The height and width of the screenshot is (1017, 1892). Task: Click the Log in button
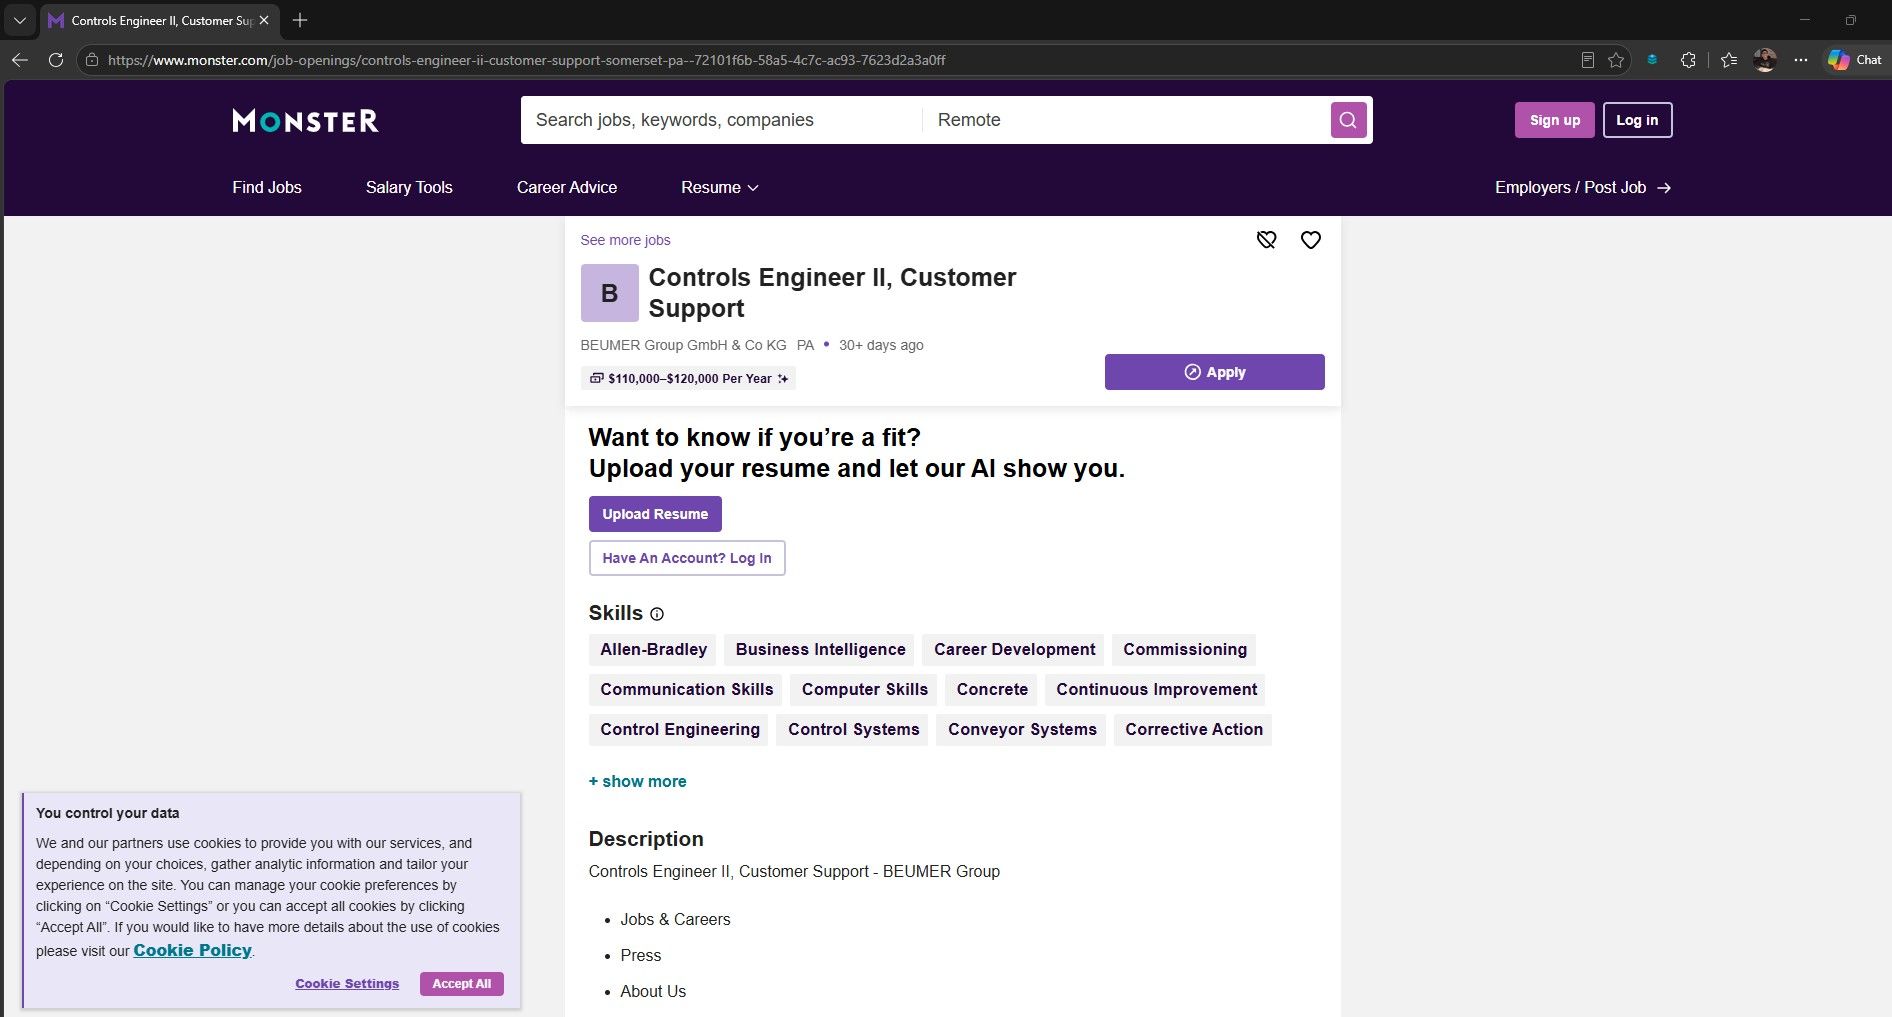(x=1637, y=120)
